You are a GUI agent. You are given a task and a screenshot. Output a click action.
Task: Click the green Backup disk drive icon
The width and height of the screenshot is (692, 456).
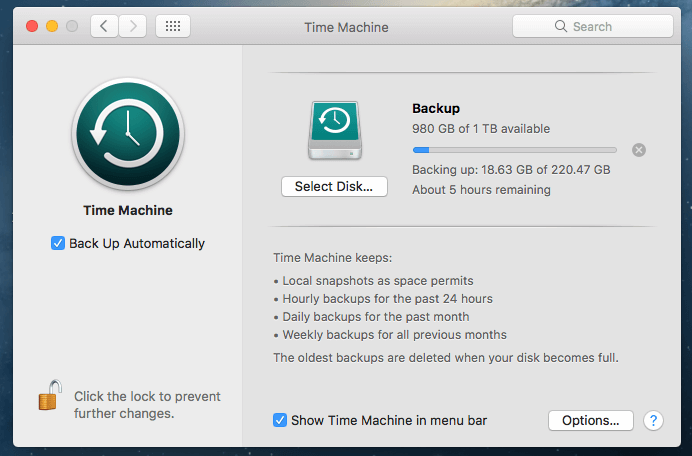click(334, 129)
